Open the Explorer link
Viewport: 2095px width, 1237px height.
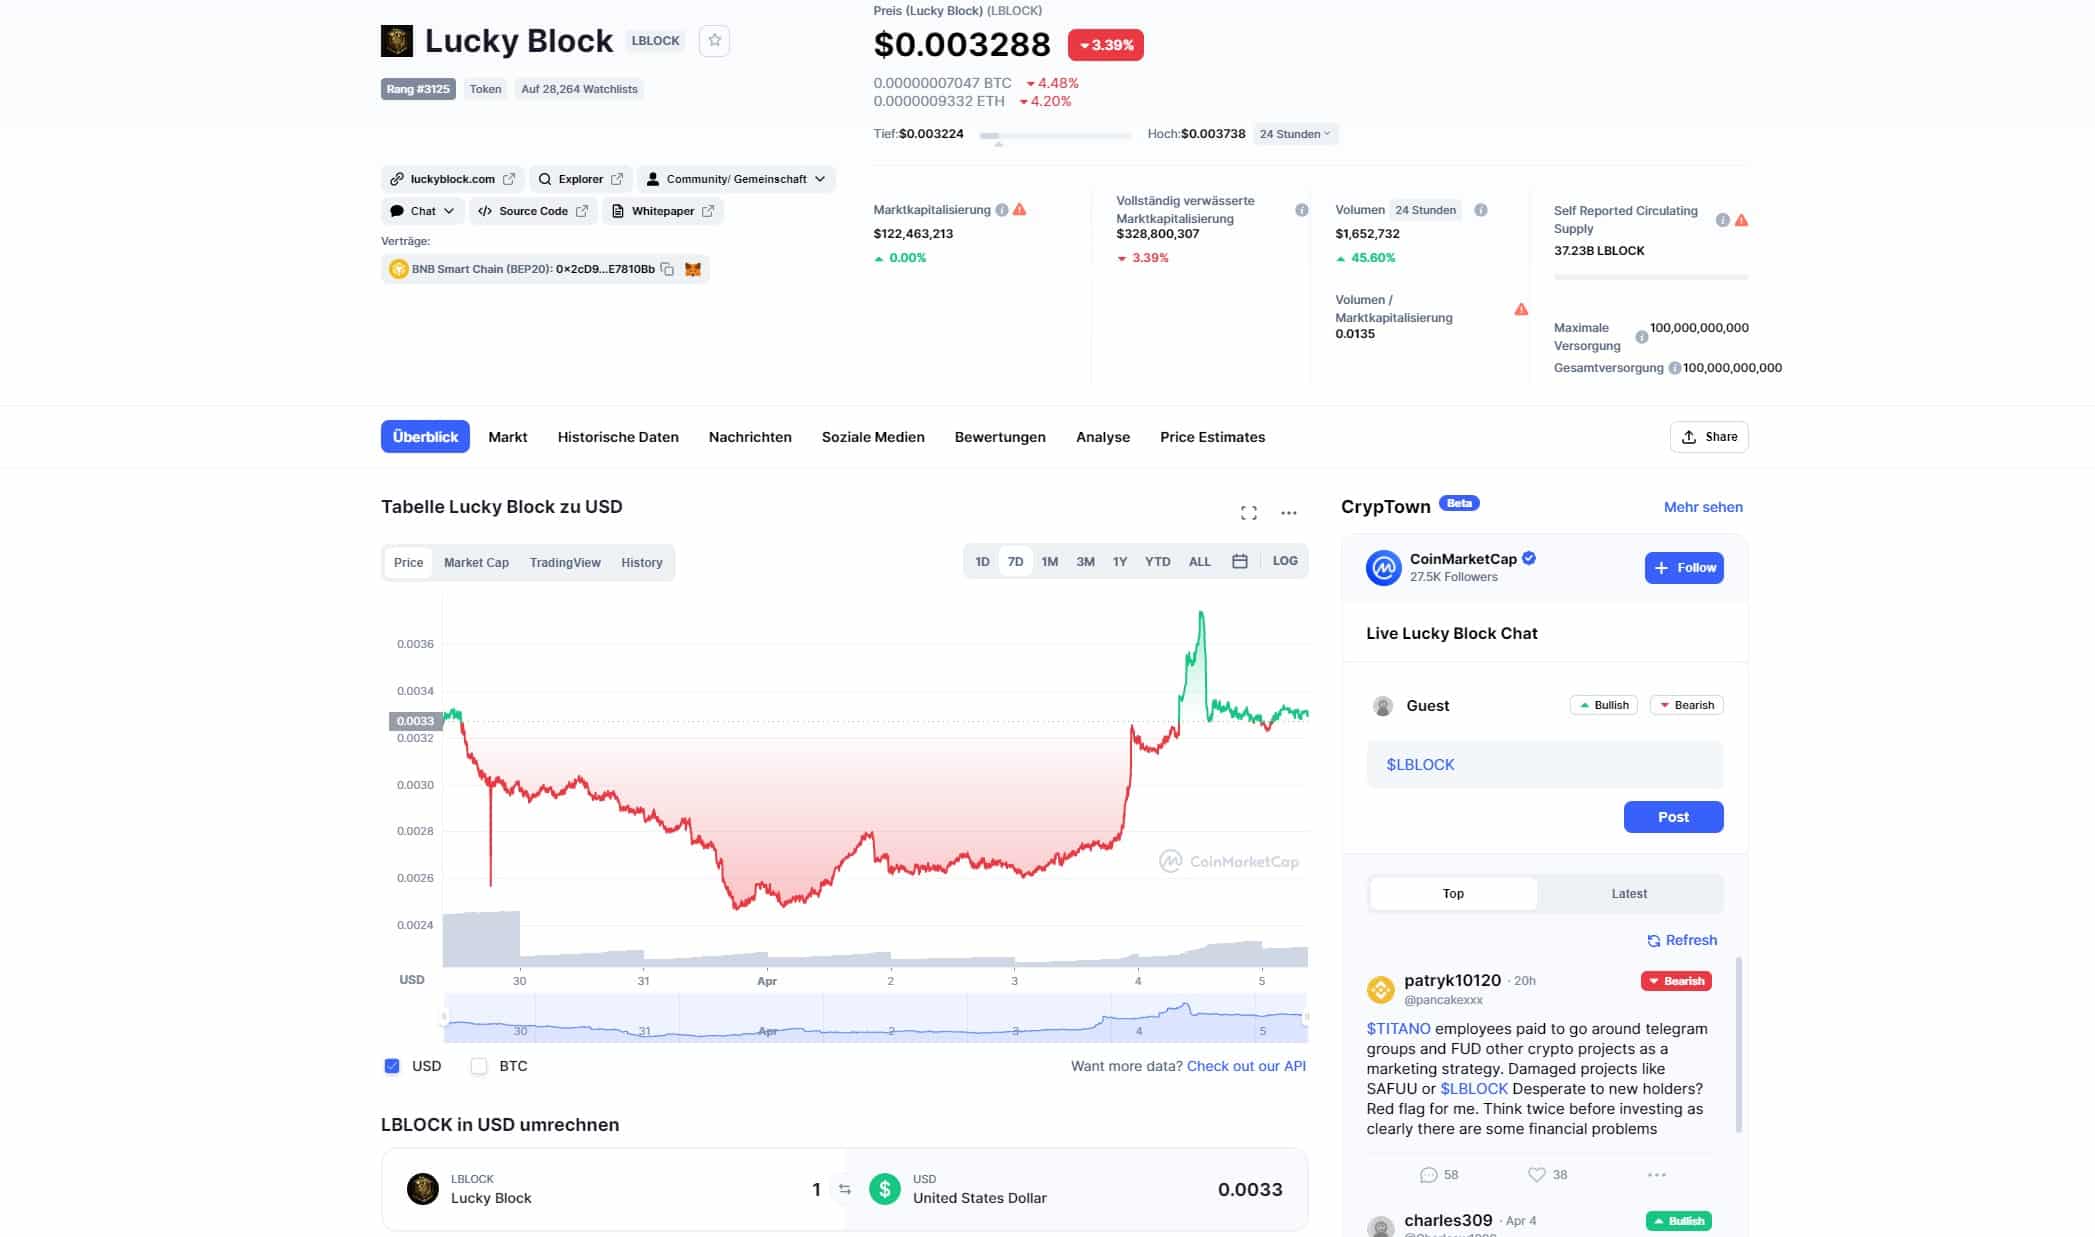(581, 179)
